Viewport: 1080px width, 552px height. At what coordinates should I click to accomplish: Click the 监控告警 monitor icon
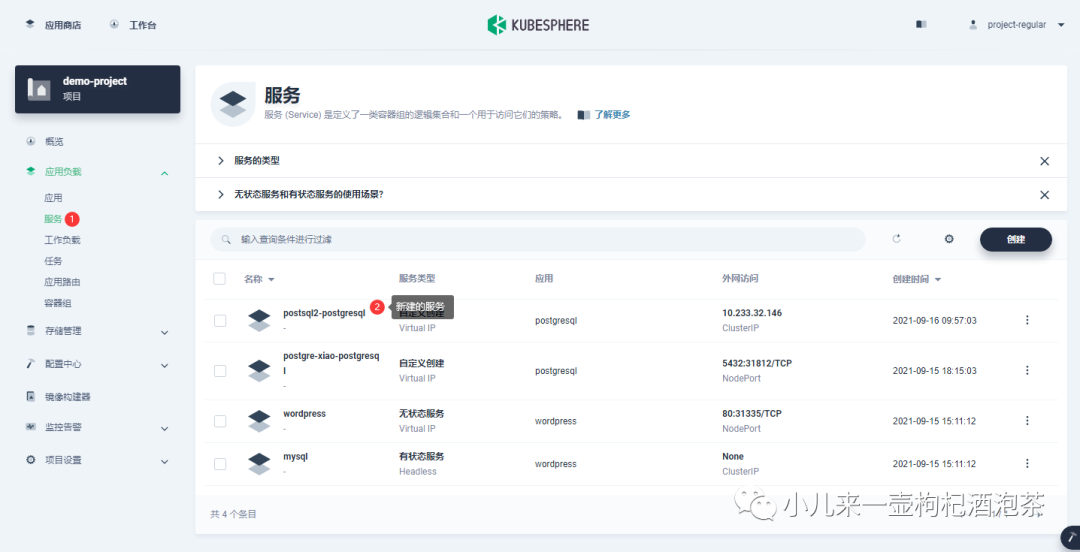[30, 427]
